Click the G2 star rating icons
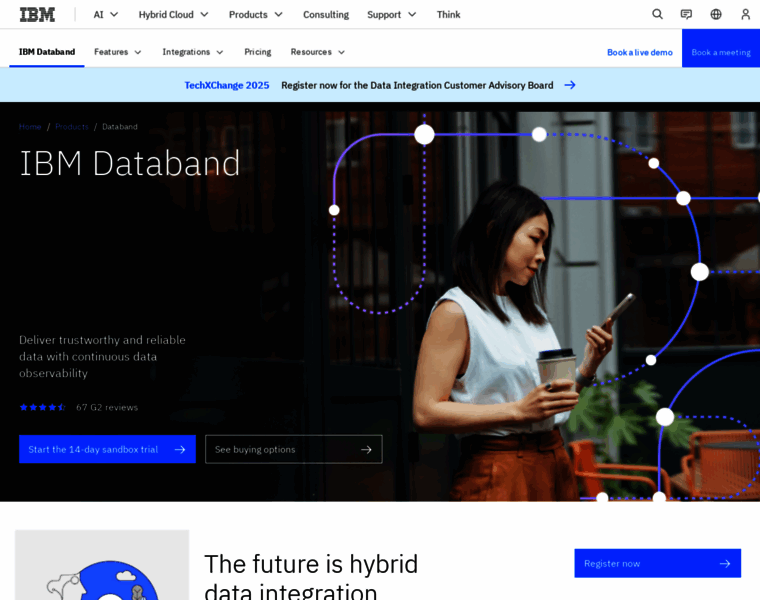Image resolution: width=760 pixels, height=600 pixels. click(x=43, y=407)
